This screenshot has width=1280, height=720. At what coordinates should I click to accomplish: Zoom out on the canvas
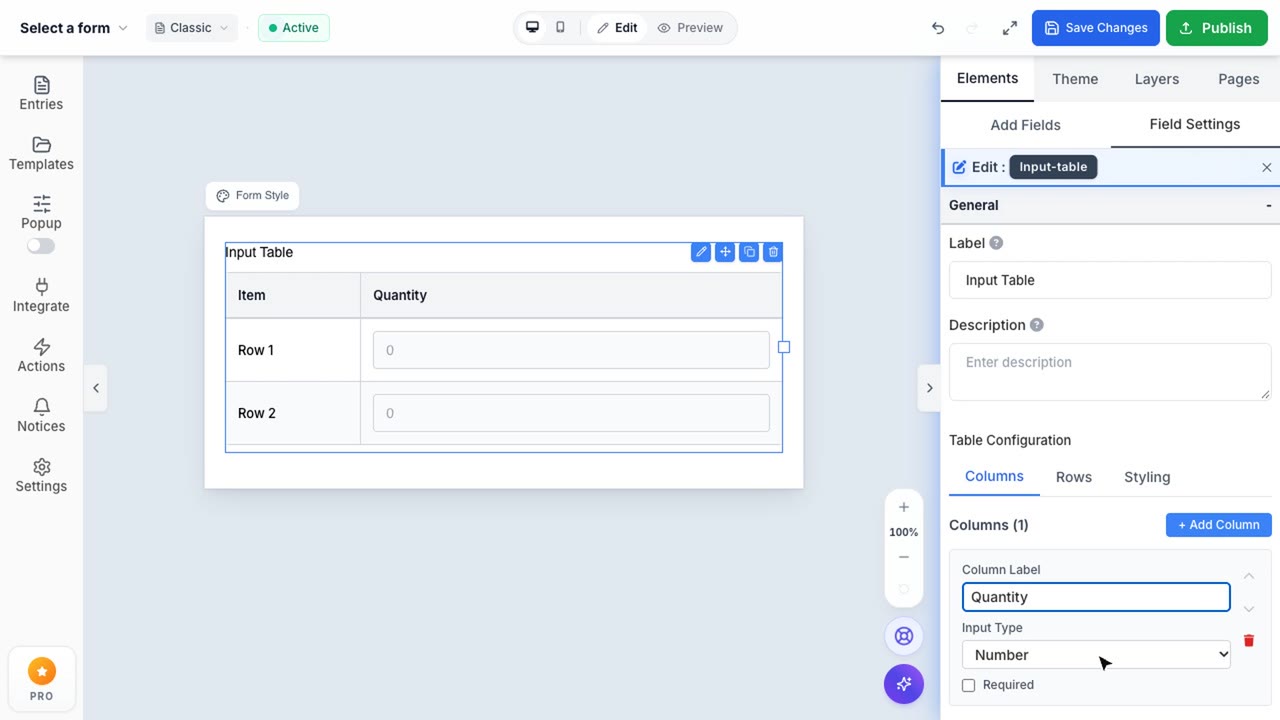point(904,557)
